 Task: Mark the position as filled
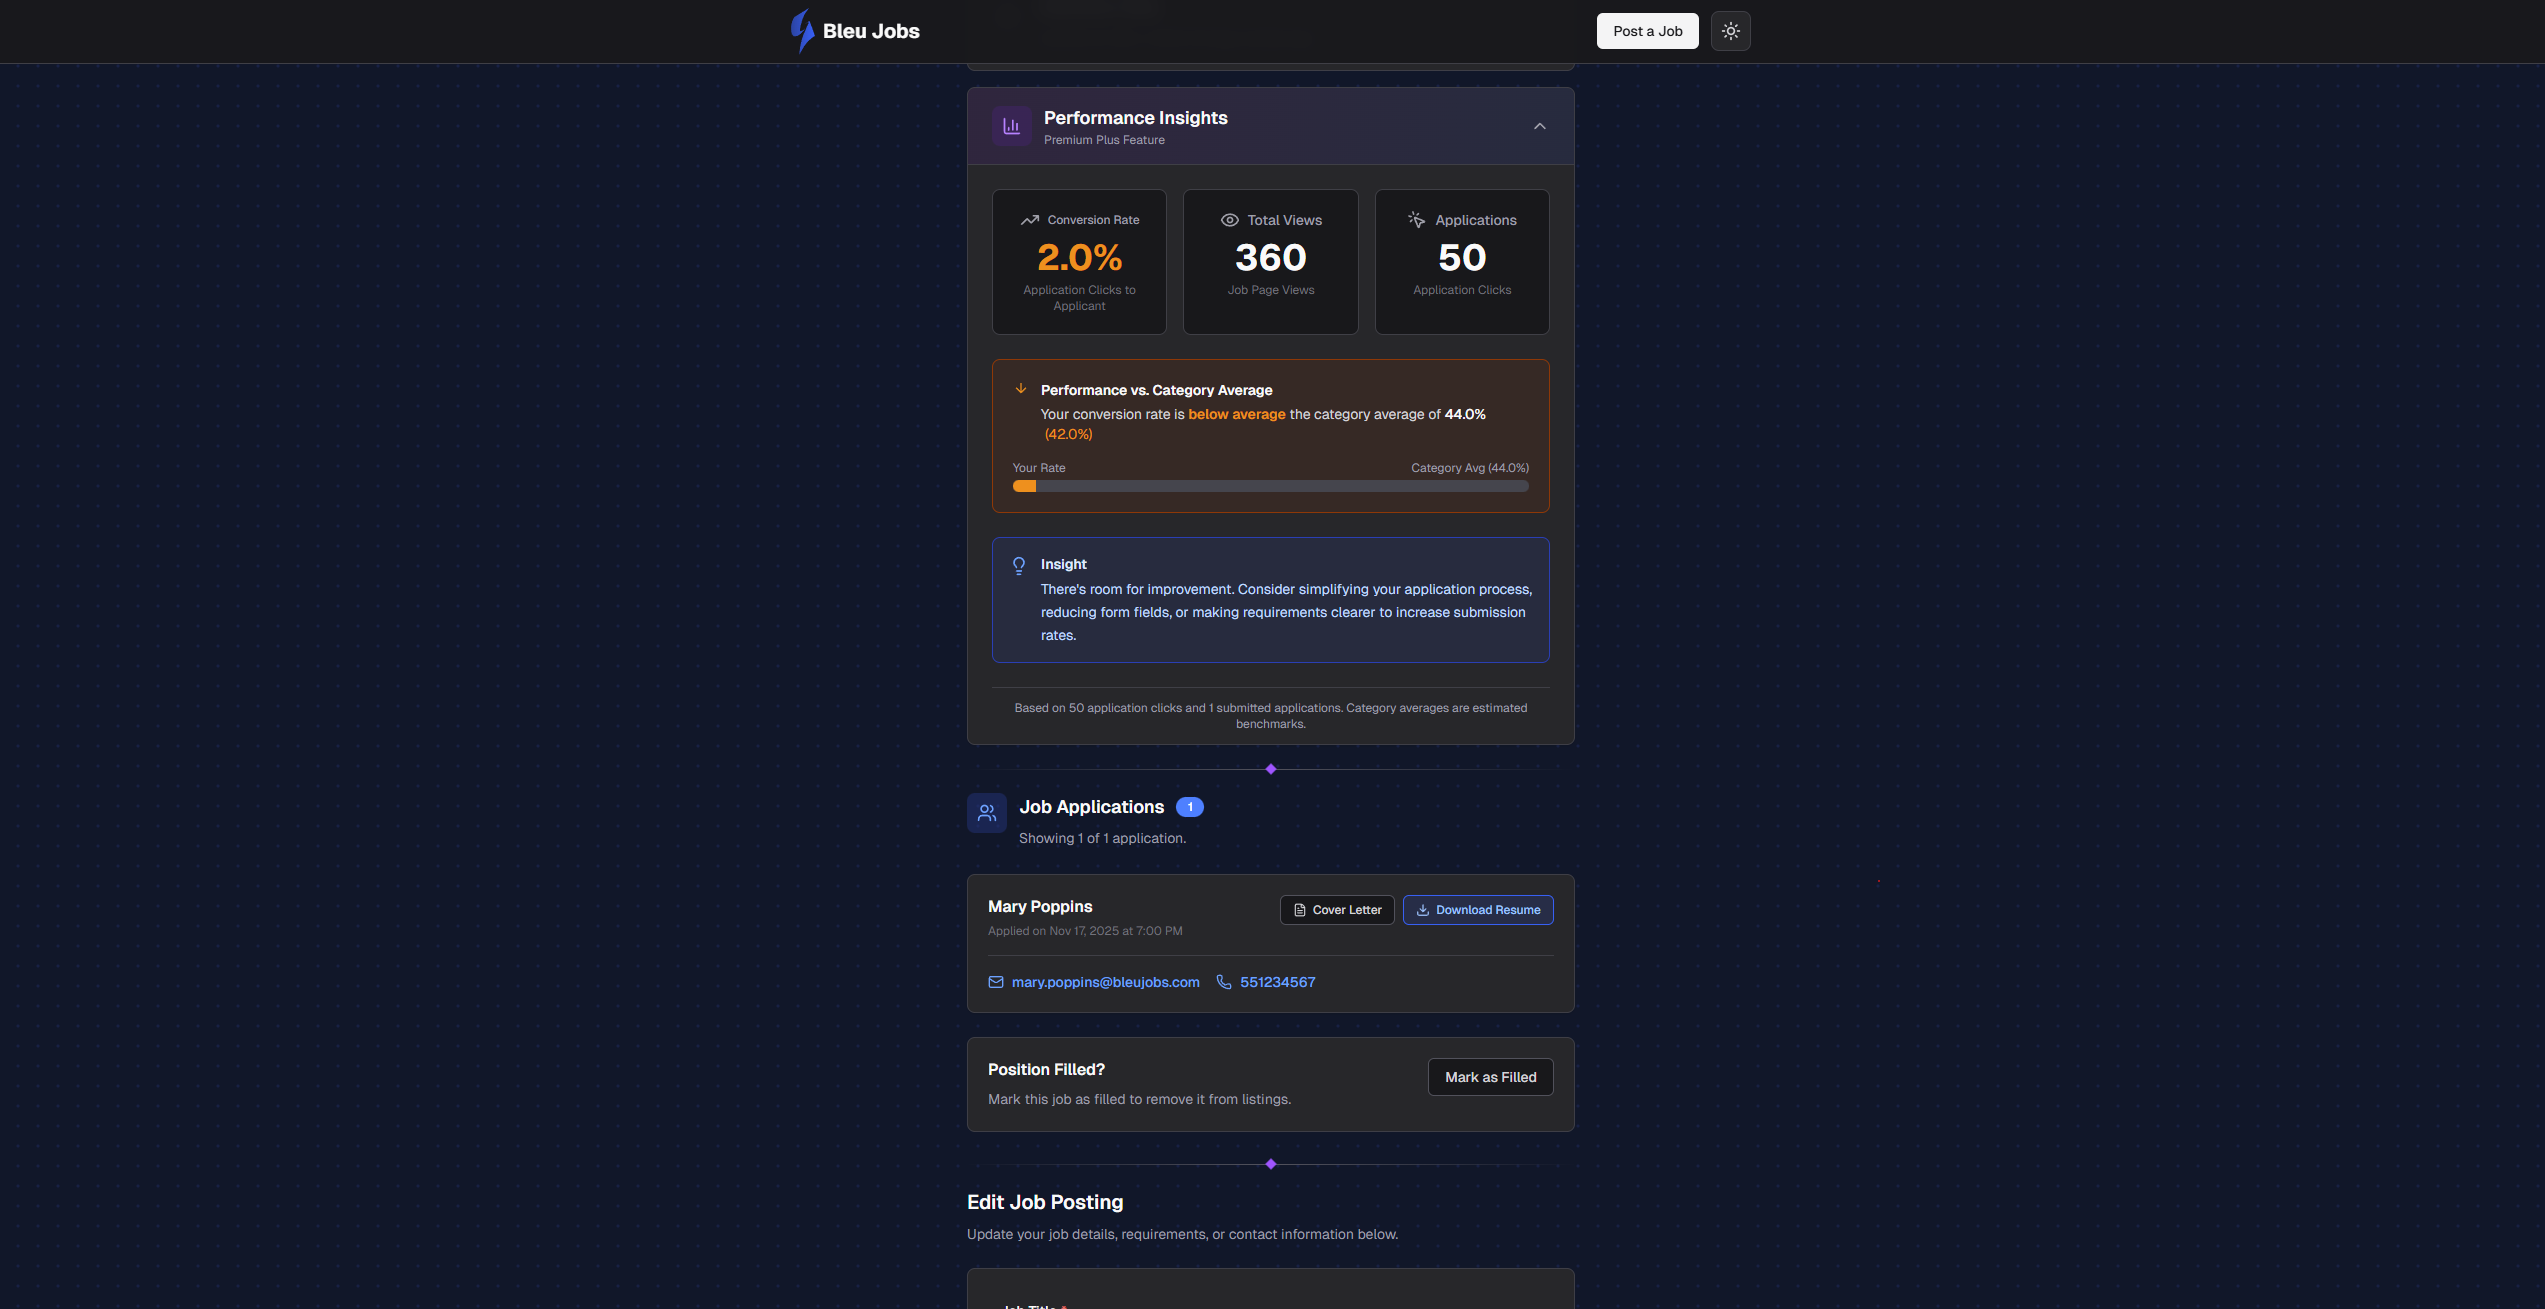(x=1490, y=1077)
